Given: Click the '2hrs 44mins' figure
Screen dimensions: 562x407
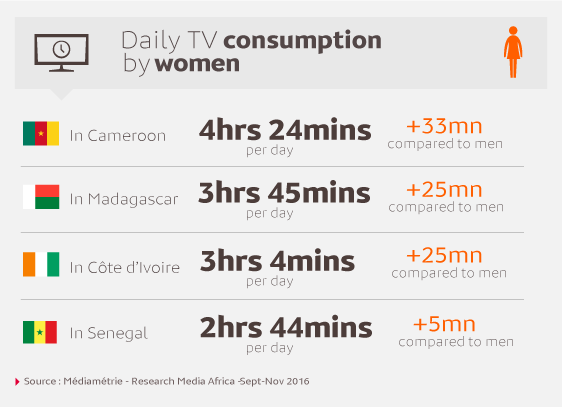Looking at the screenshot, I should tap(286, 327).
